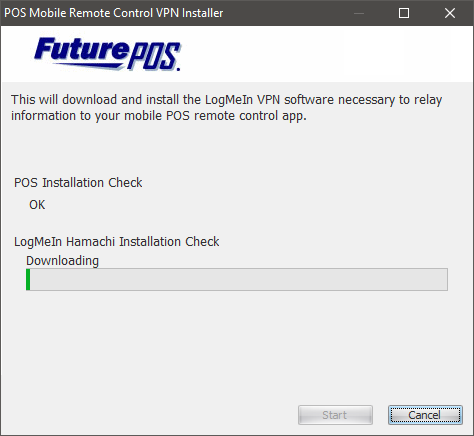Click the green filled progress segment

pos(28,279)
